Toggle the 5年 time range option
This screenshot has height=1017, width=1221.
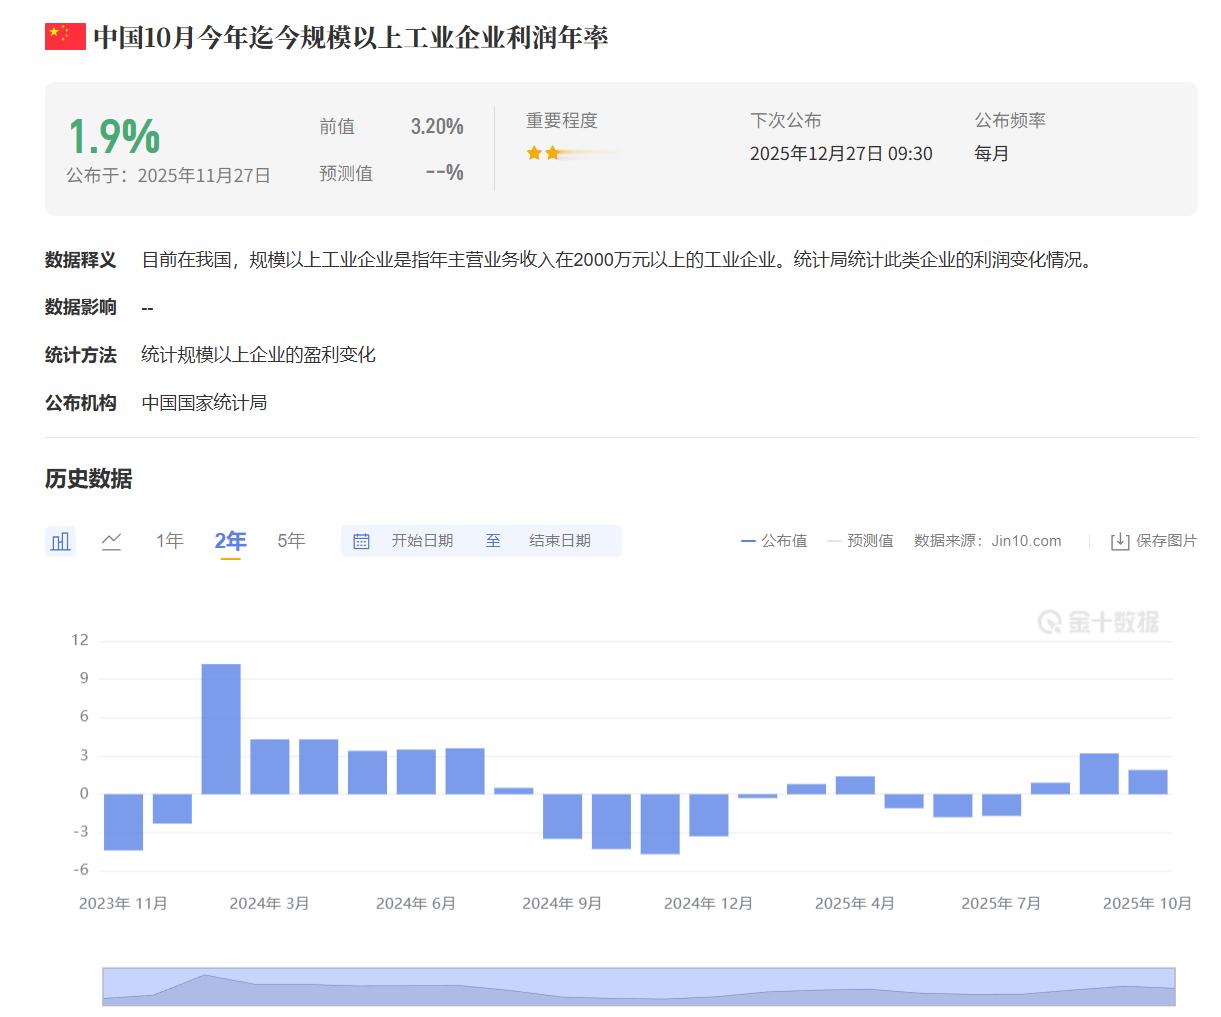(289, 540)
